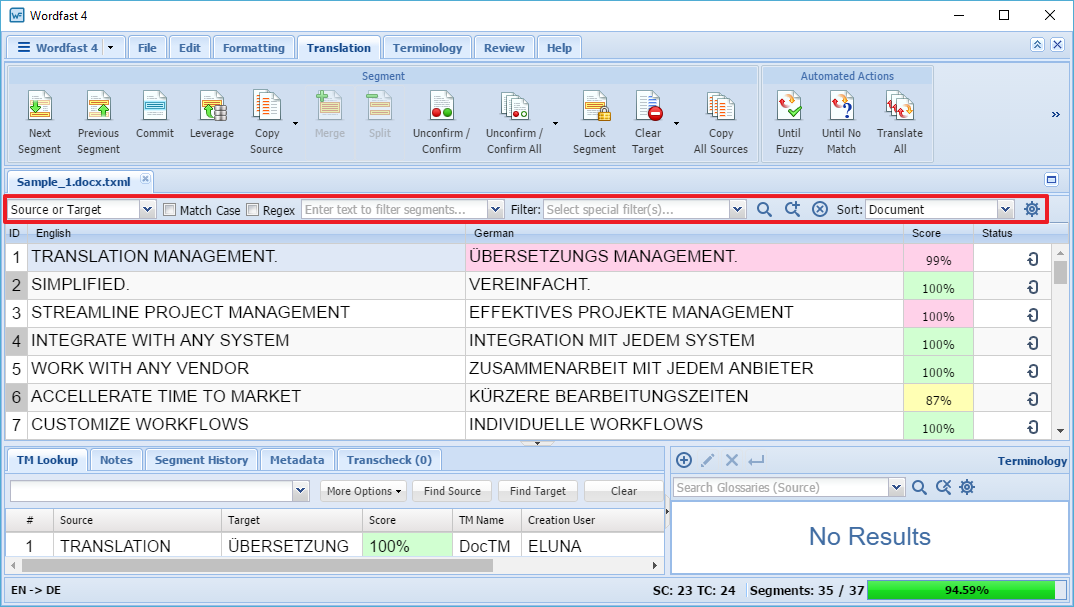This screenshot has height=607, width=1074.
Task: Expand filter text history dropdown
Action: point(495,210)
